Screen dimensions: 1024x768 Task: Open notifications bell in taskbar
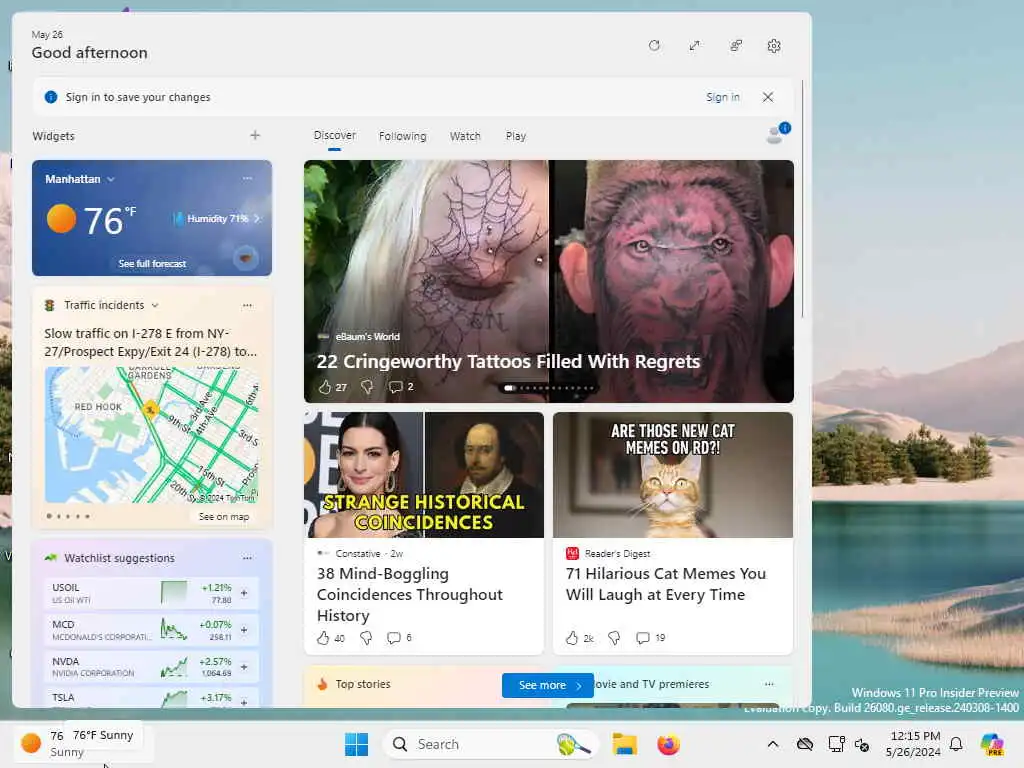tap(956, 744)
